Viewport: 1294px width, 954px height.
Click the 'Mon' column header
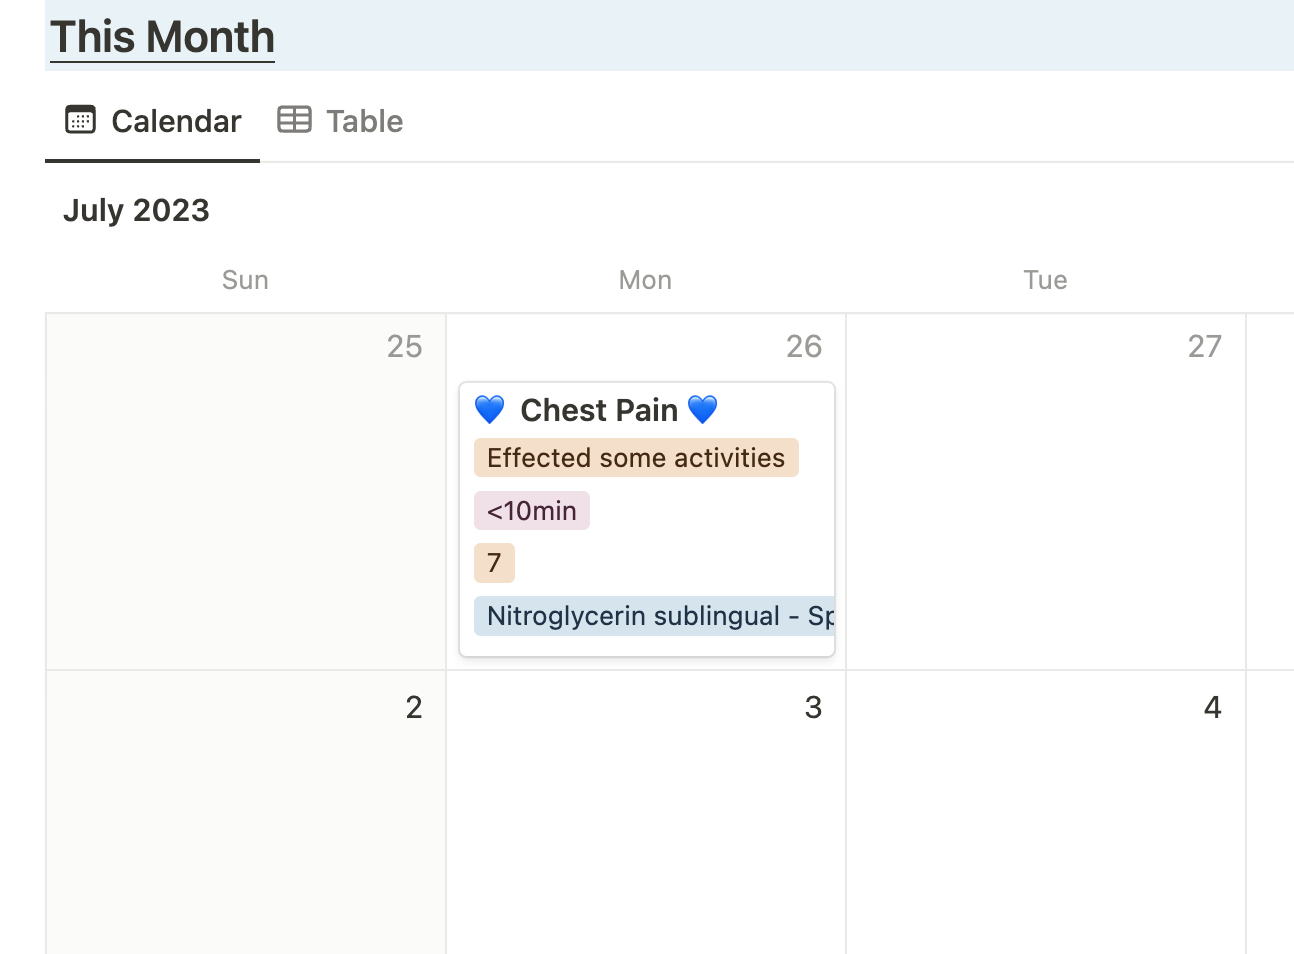[645, 280]
